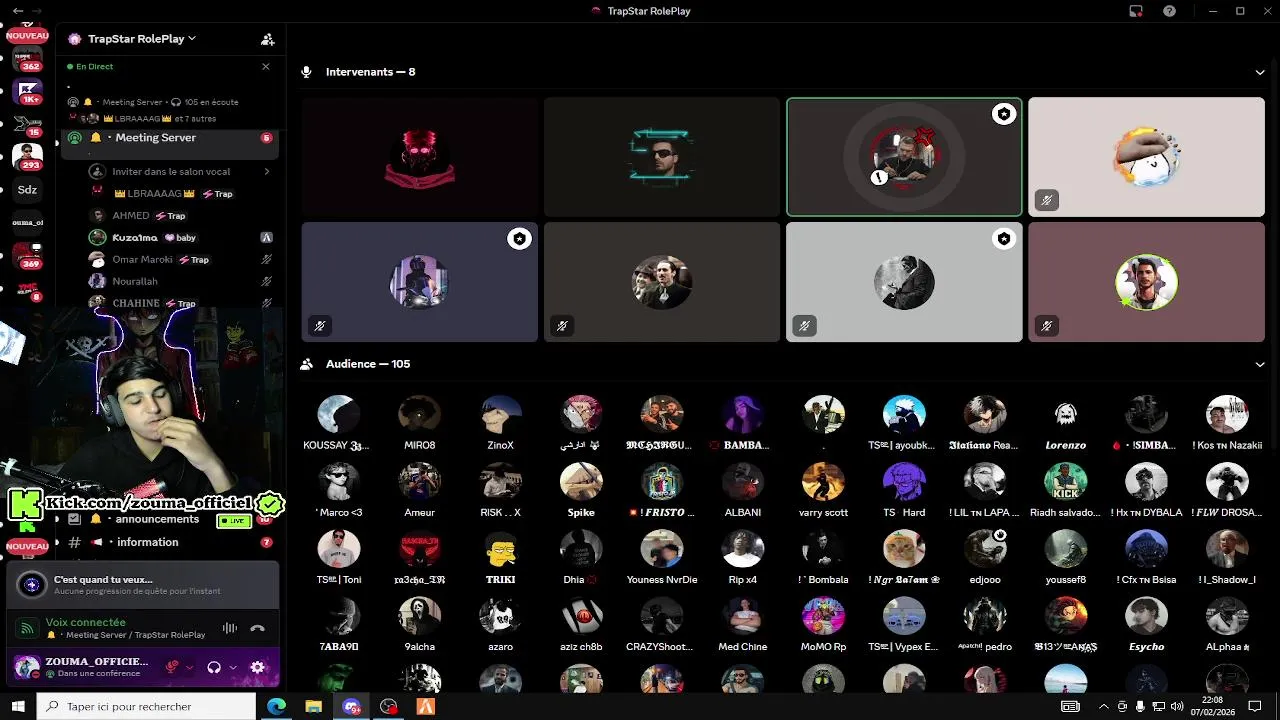
Task: Open the quest orb icon
Action: (32, 585)
